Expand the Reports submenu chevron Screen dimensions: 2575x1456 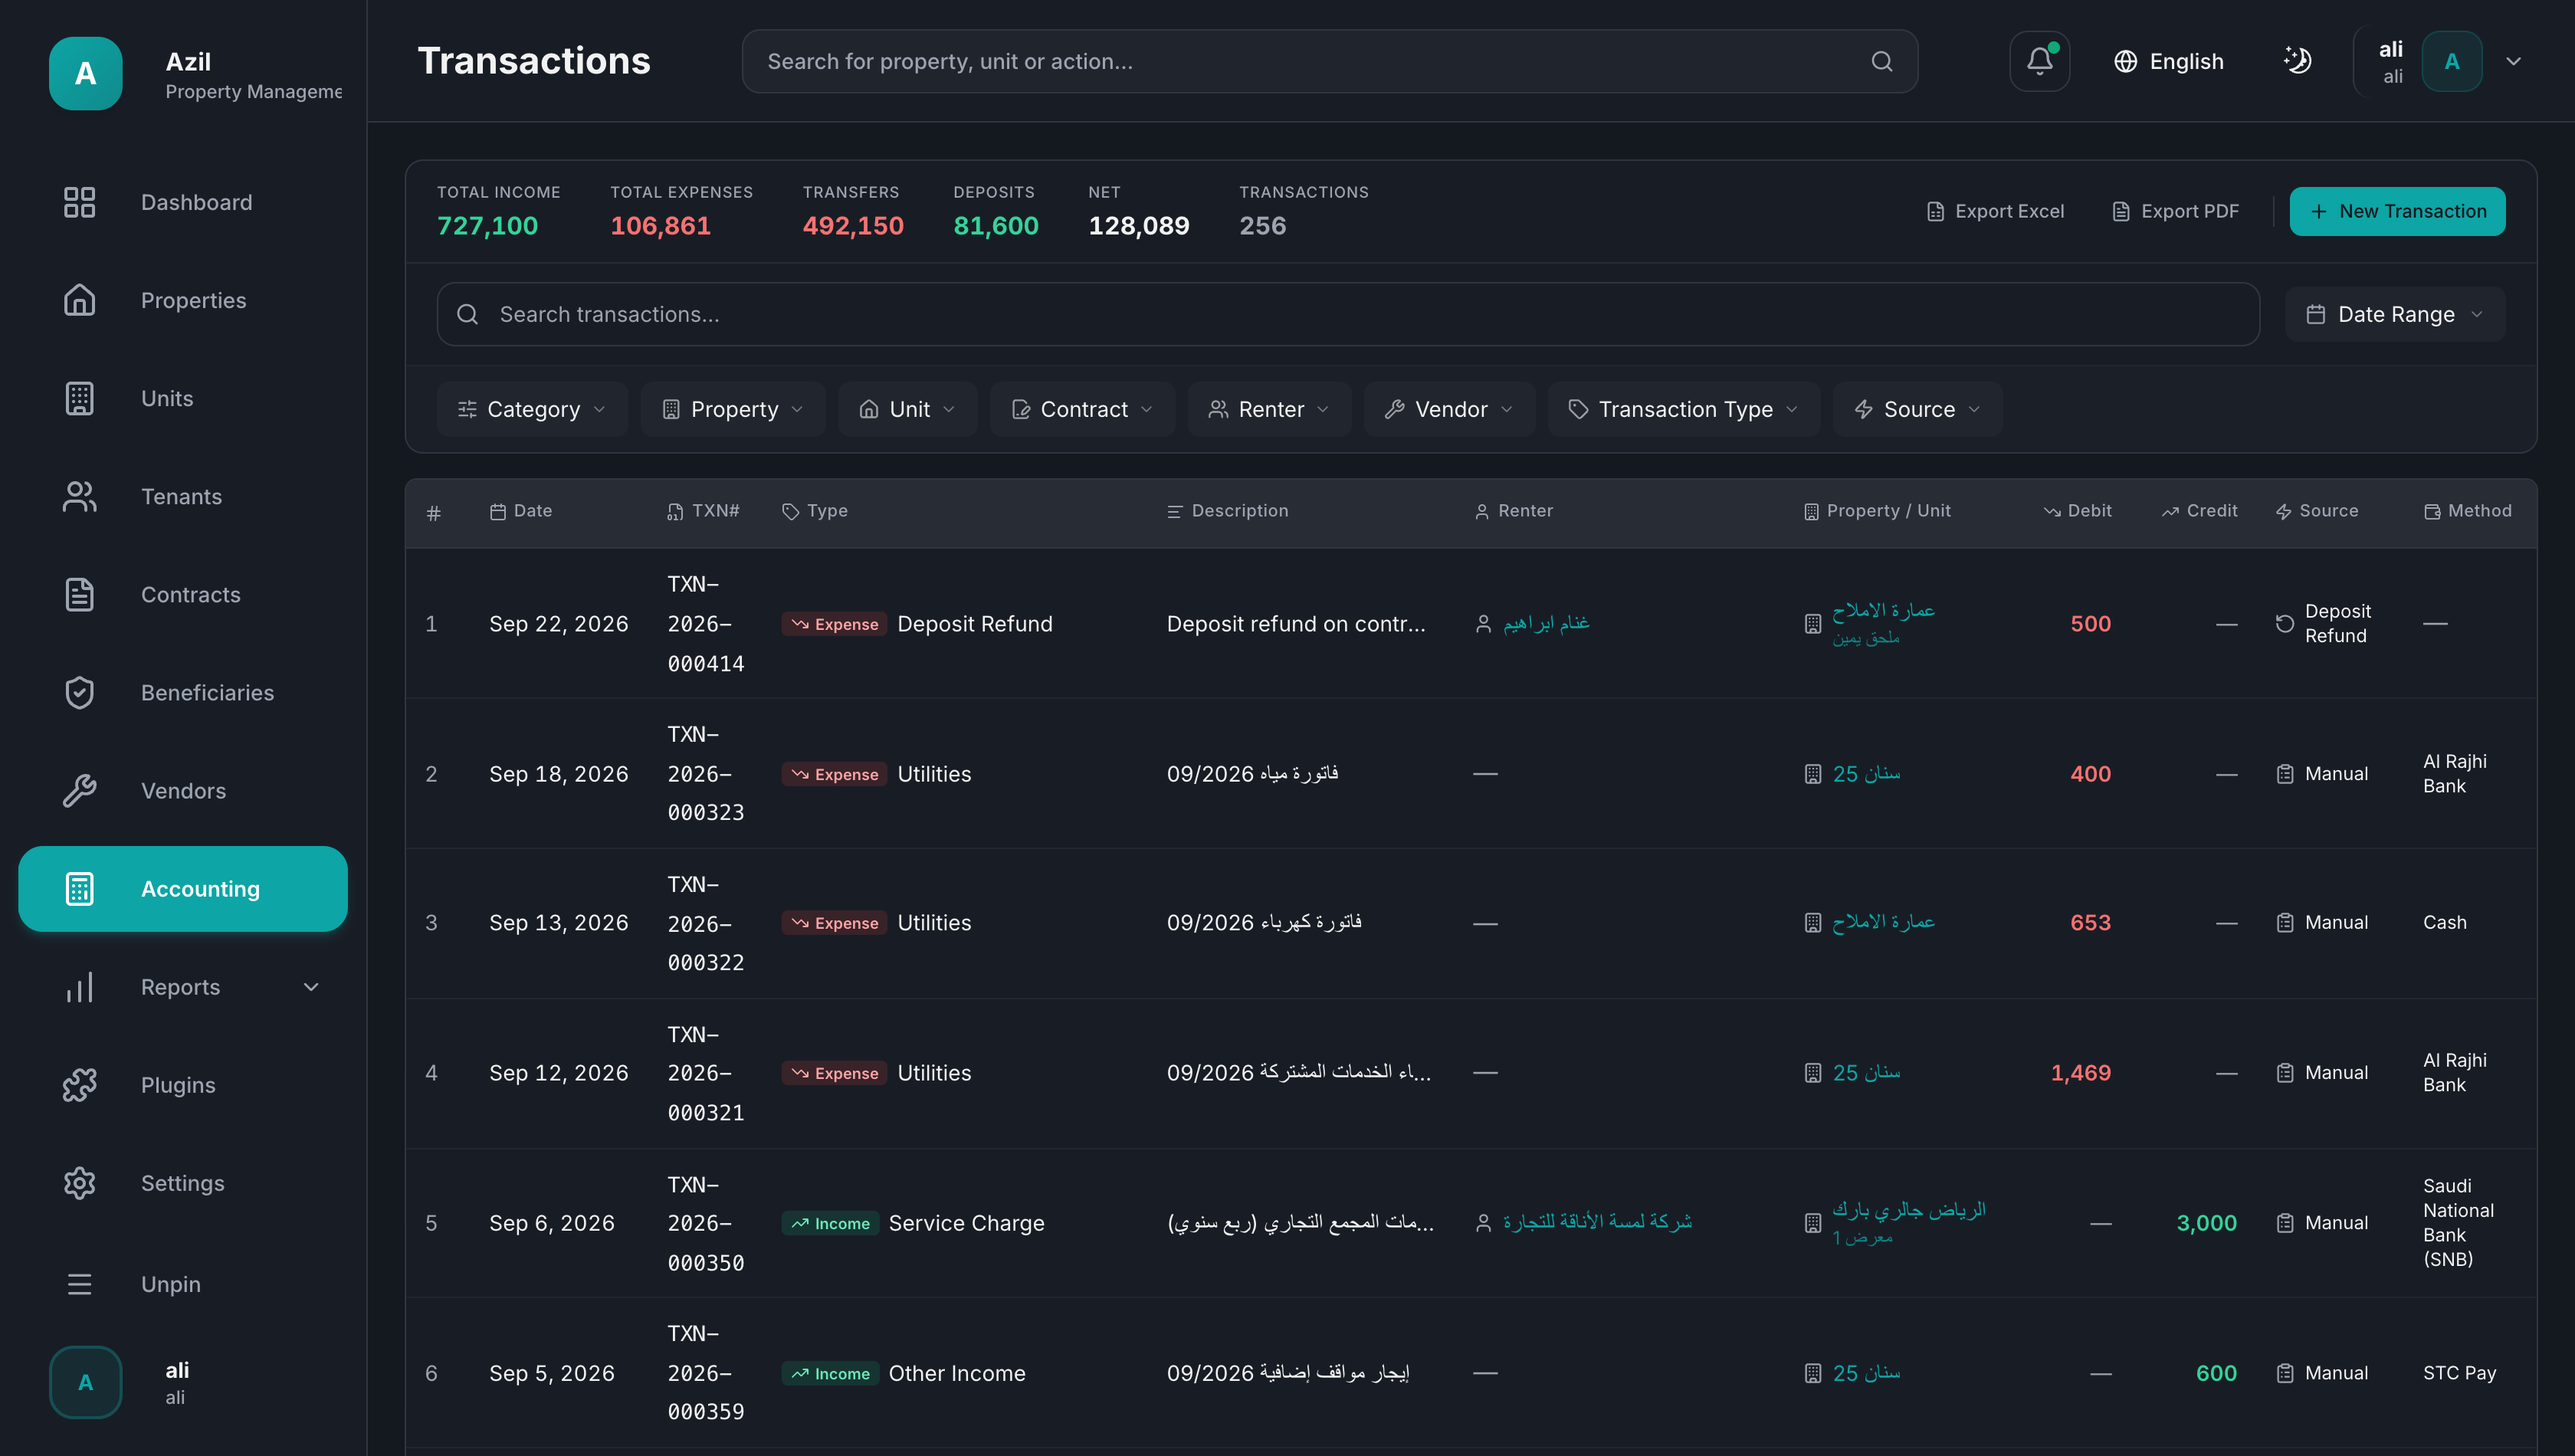311,987
